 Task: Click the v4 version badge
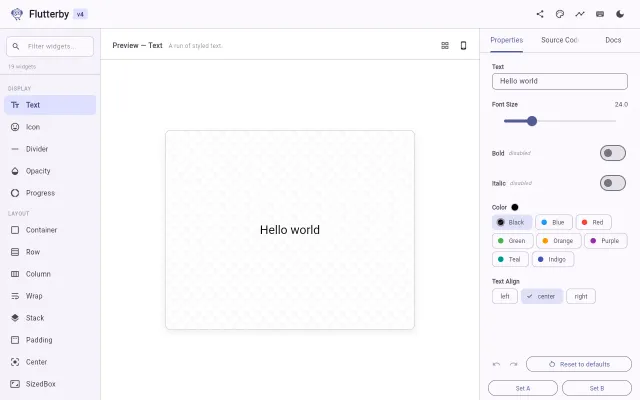pyautogui.click(x=80, y=14)
